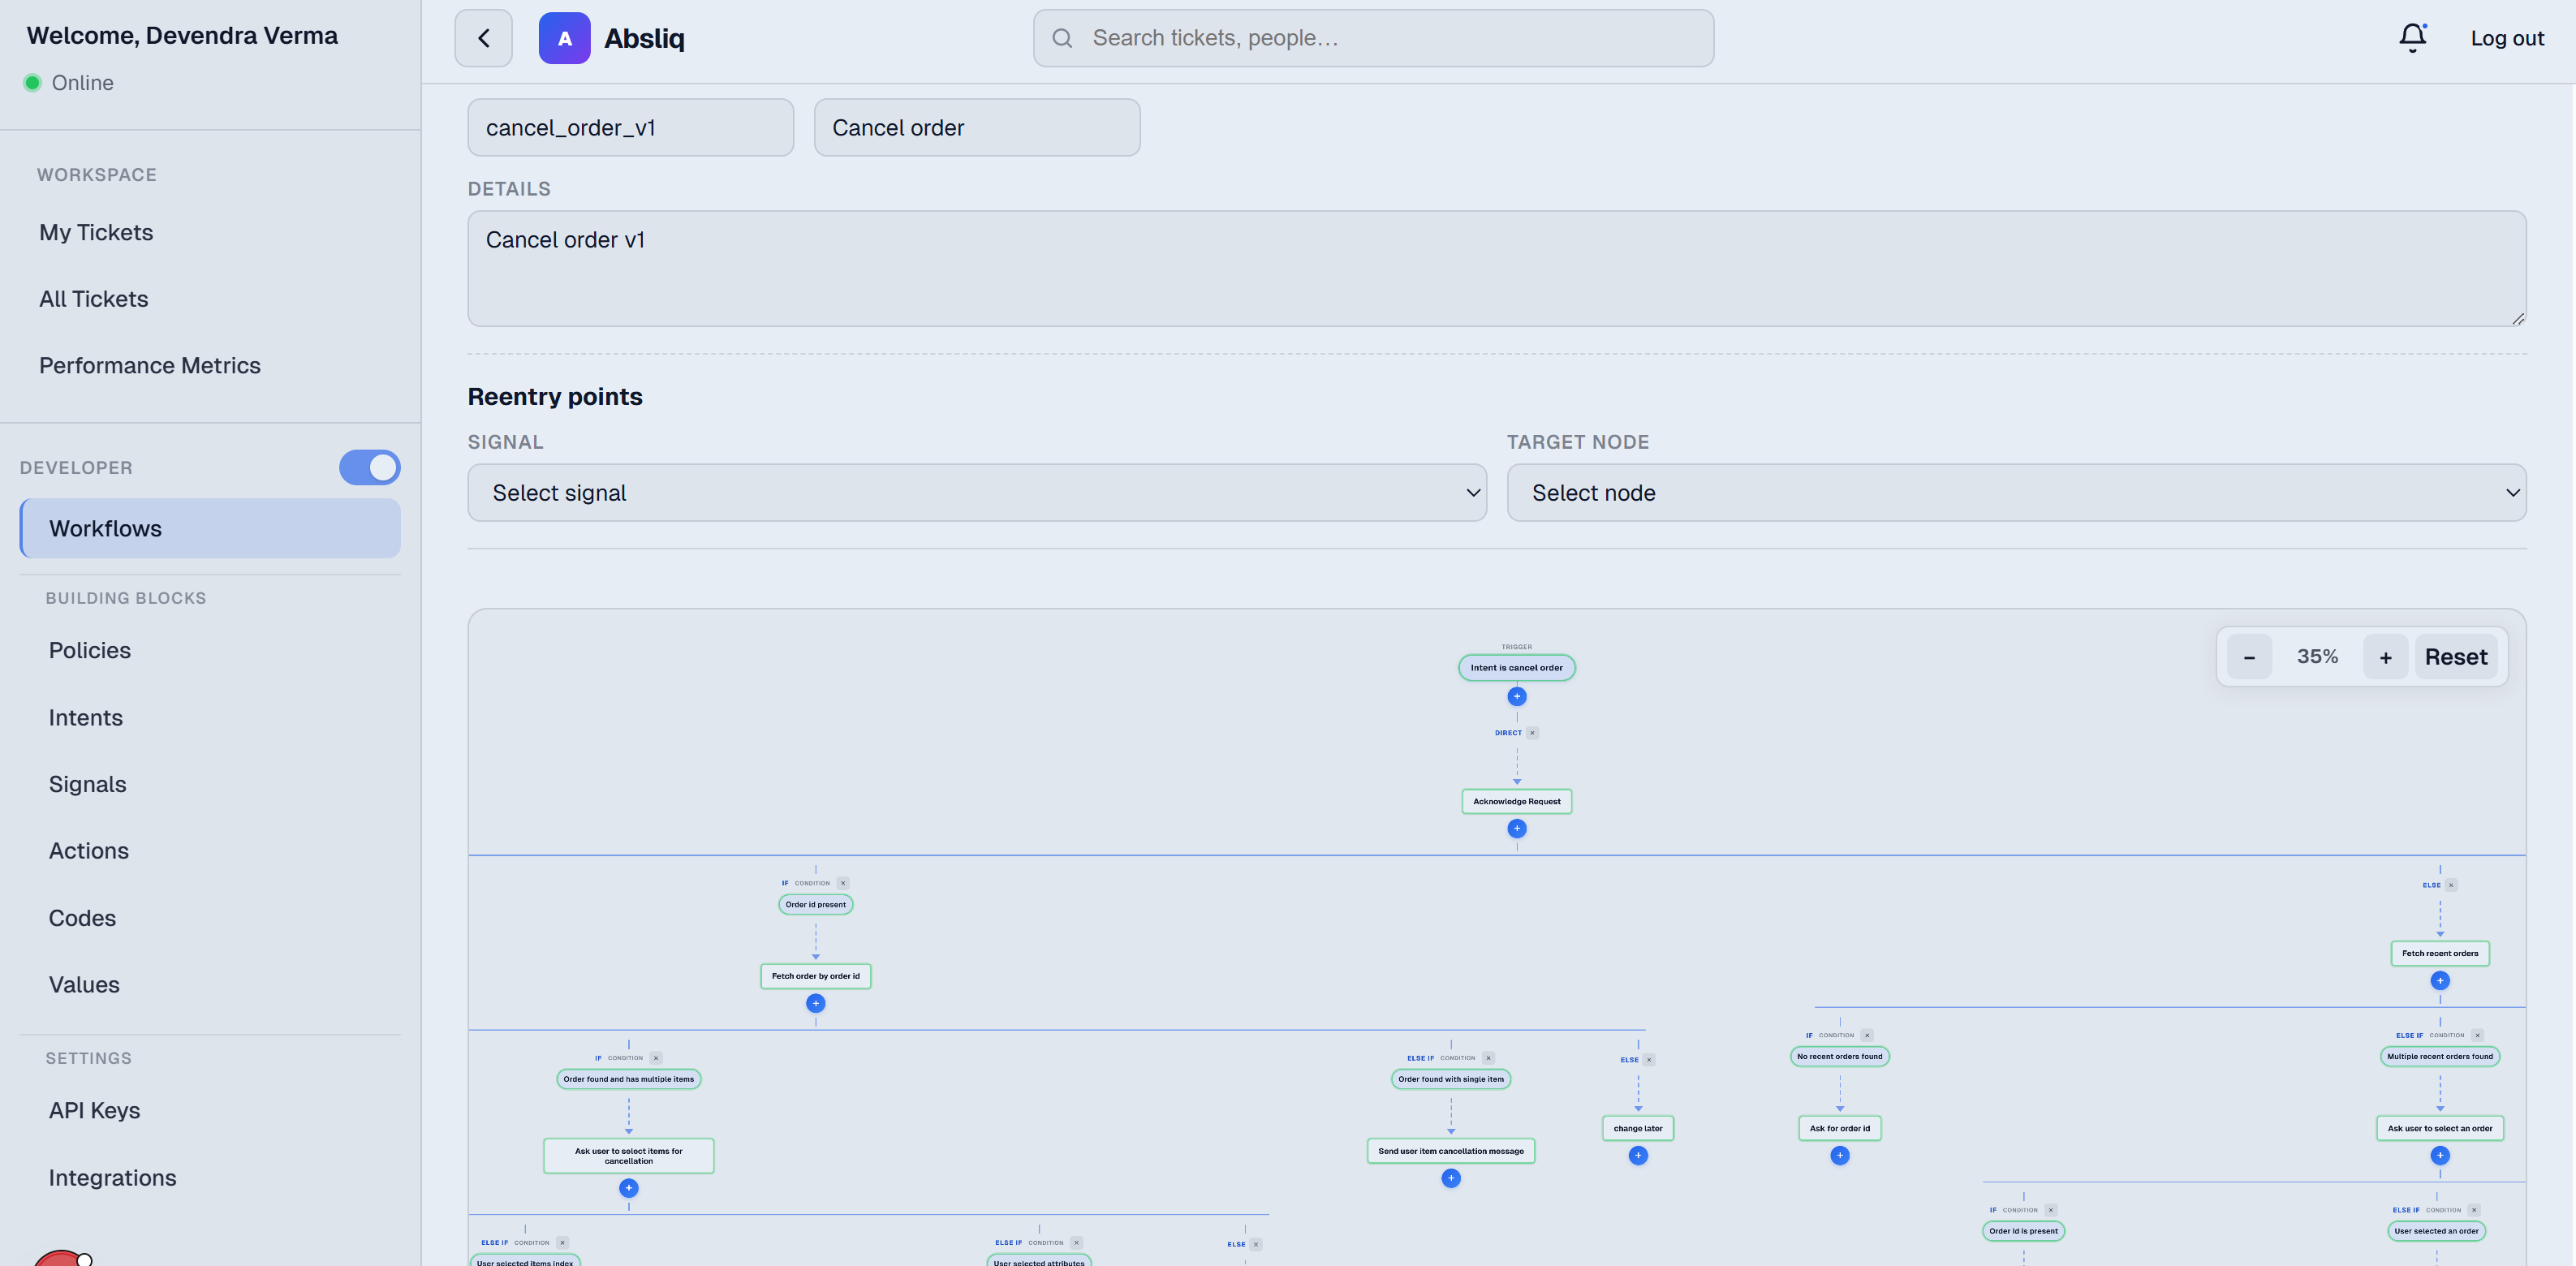Remove Order id is present condition

[2050, 1210]
